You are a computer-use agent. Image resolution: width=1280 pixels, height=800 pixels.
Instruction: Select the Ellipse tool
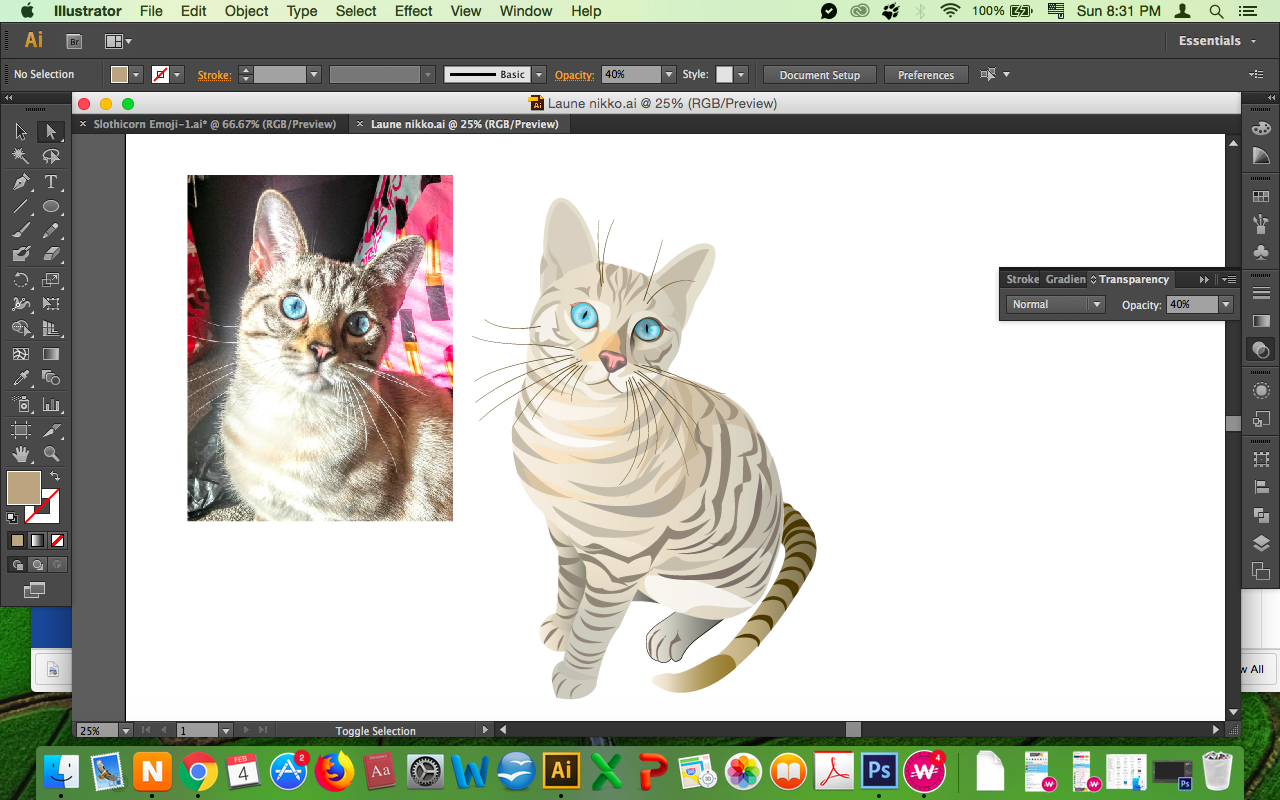(51, 207)
